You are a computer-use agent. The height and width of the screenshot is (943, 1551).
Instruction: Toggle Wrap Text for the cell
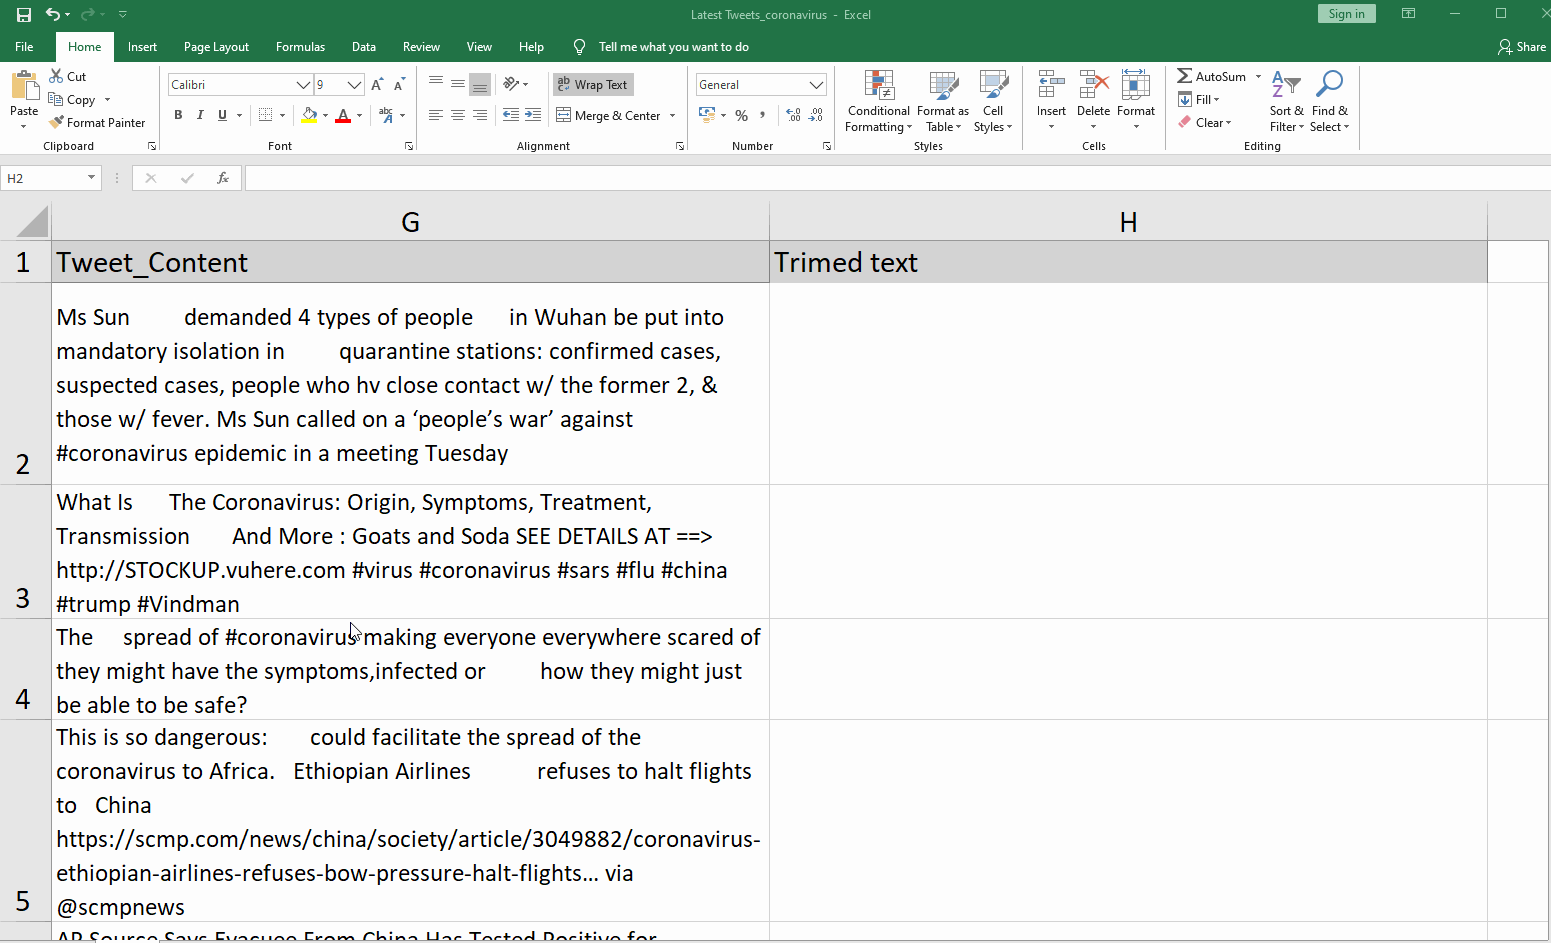click(594, 85)
